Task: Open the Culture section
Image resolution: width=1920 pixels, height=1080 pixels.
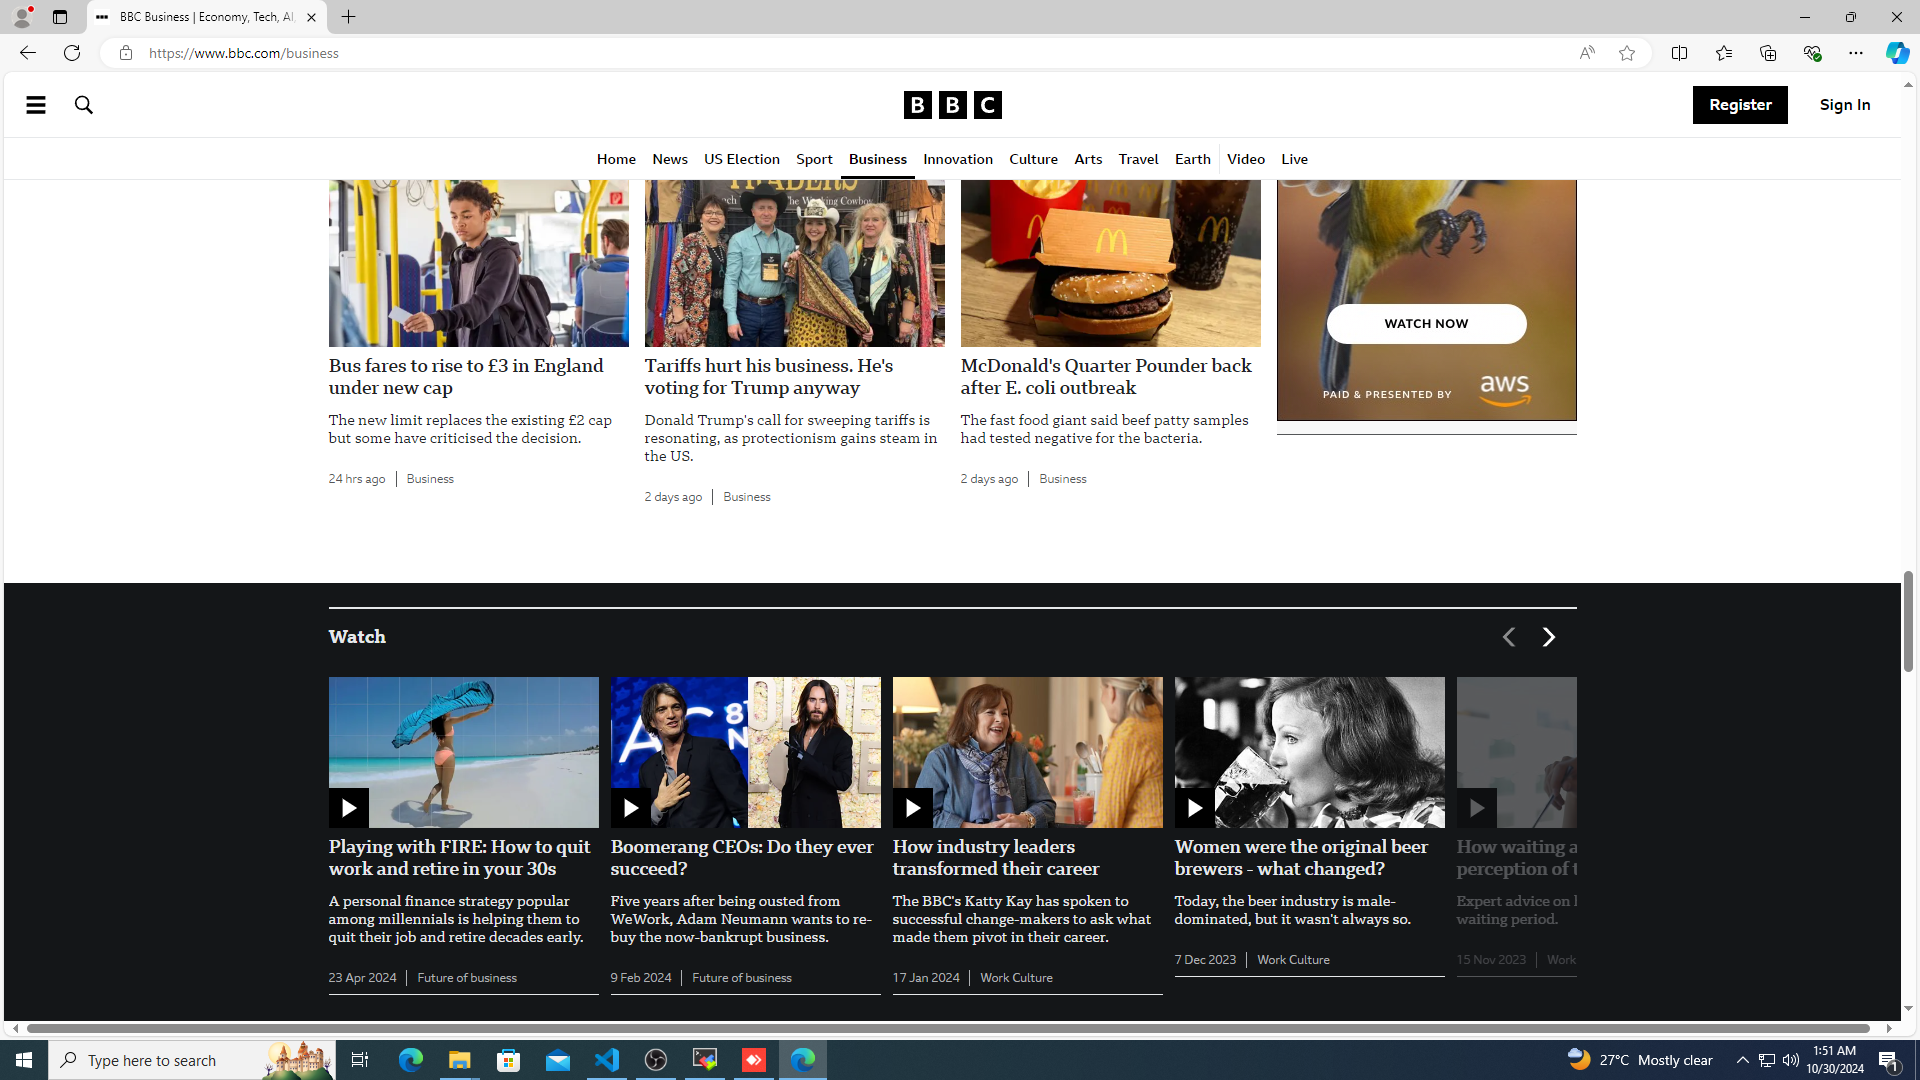Action: coord(1033,160)
